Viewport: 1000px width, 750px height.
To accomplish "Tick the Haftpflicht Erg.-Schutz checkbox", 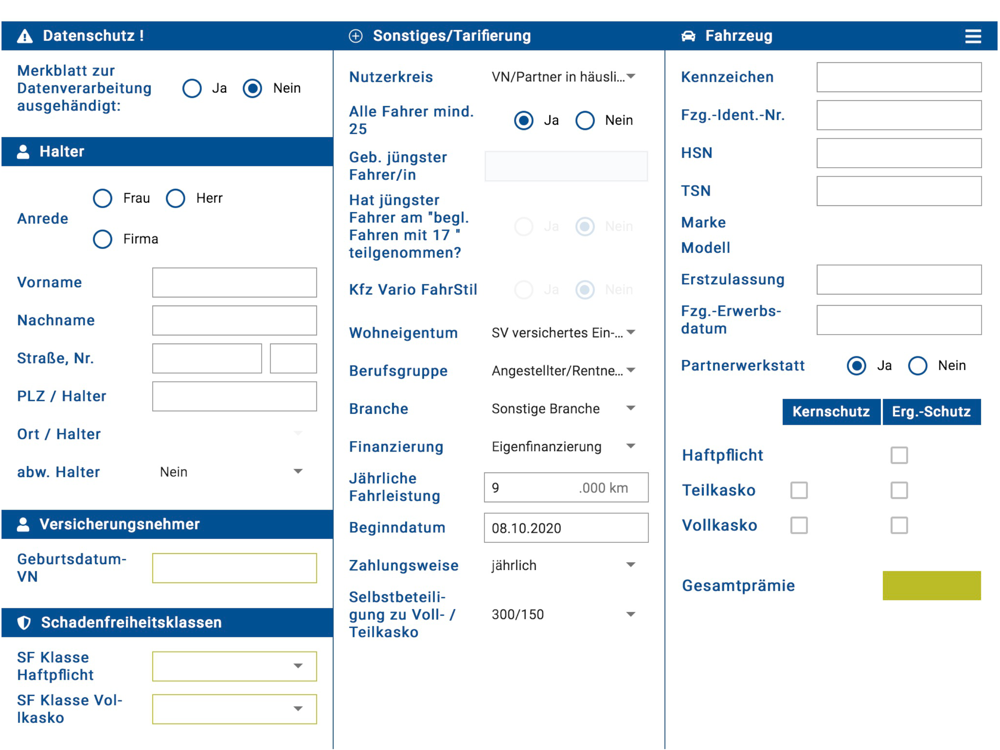I will 899,455.
